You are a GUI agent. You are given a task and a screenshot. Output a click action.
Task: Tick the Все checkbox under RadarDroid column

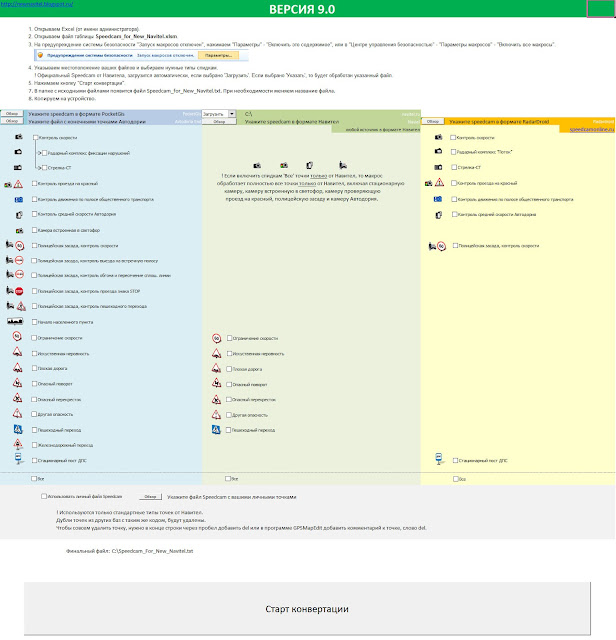pos(456,479)
